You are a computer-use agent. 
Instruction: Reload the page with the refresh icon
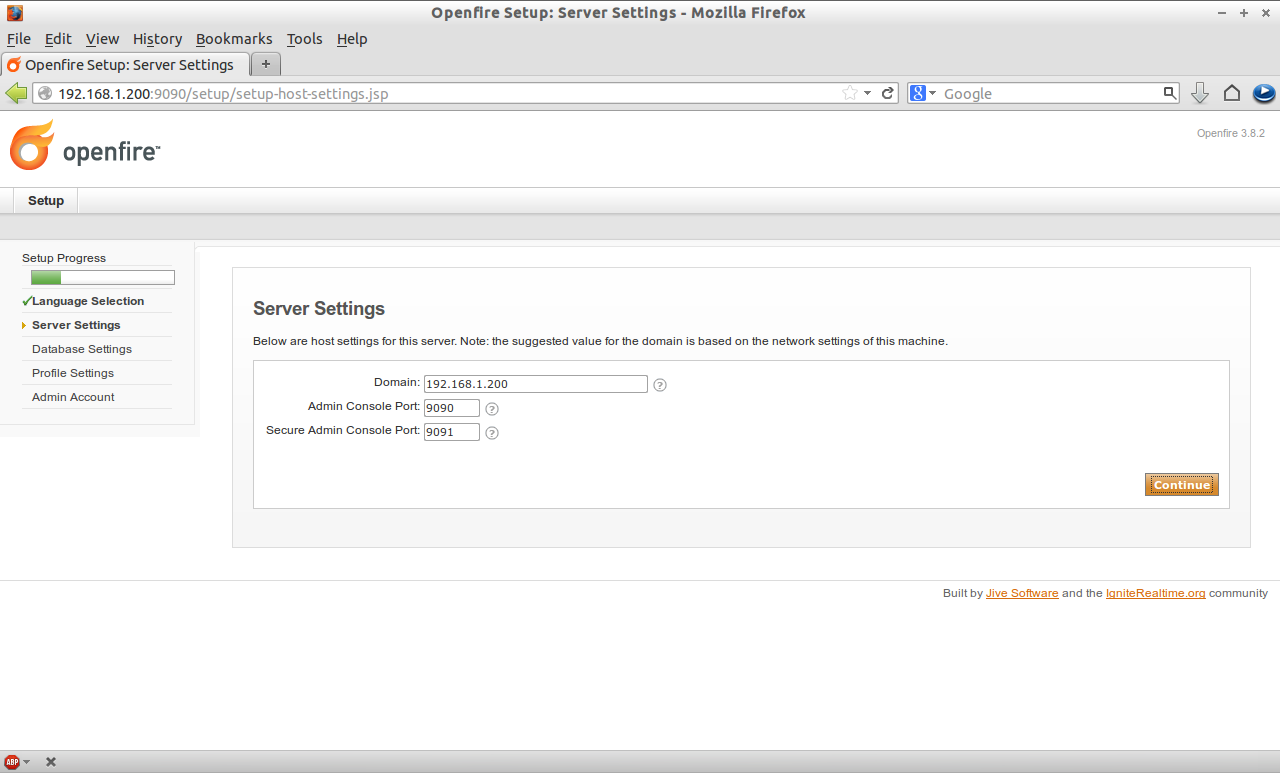[x=887, y=93]
